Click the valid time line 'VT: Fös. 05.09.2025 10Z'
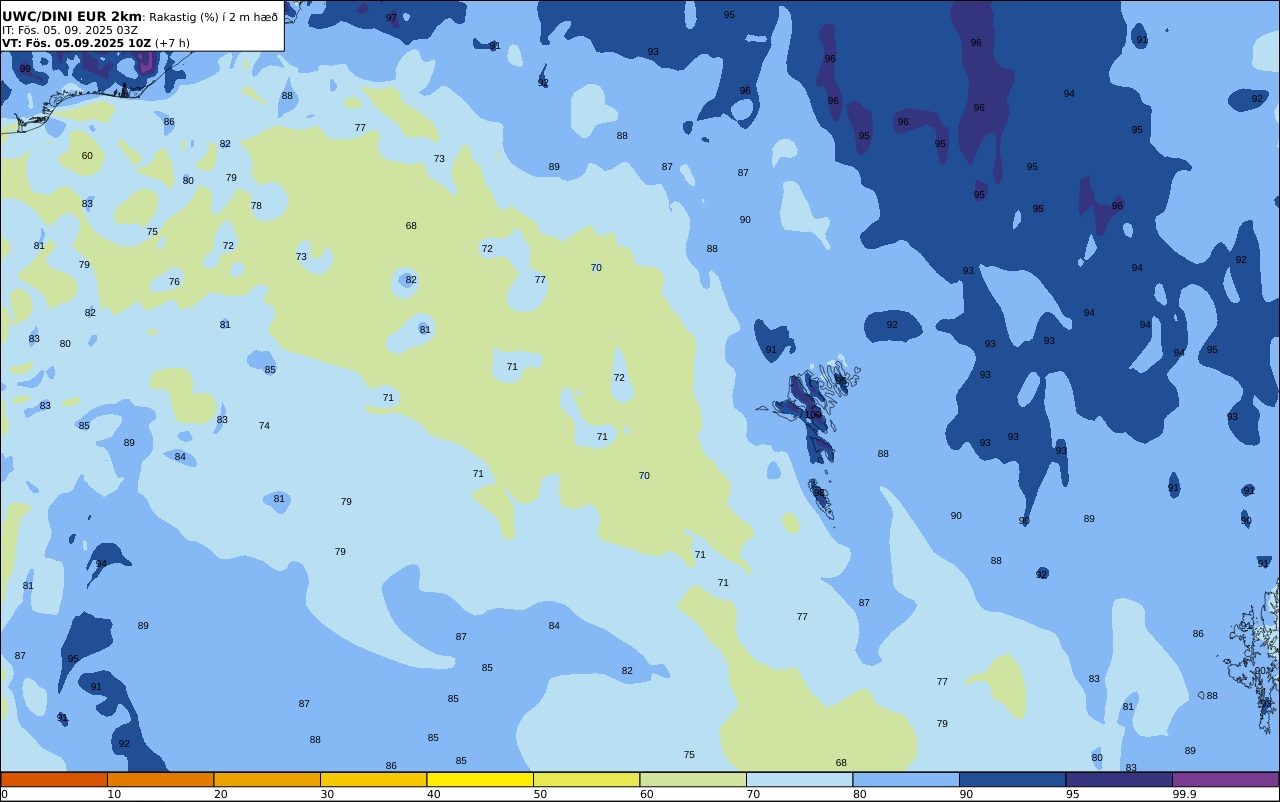The height and width of the screenshot is (802, 1280). click(77, 43)
